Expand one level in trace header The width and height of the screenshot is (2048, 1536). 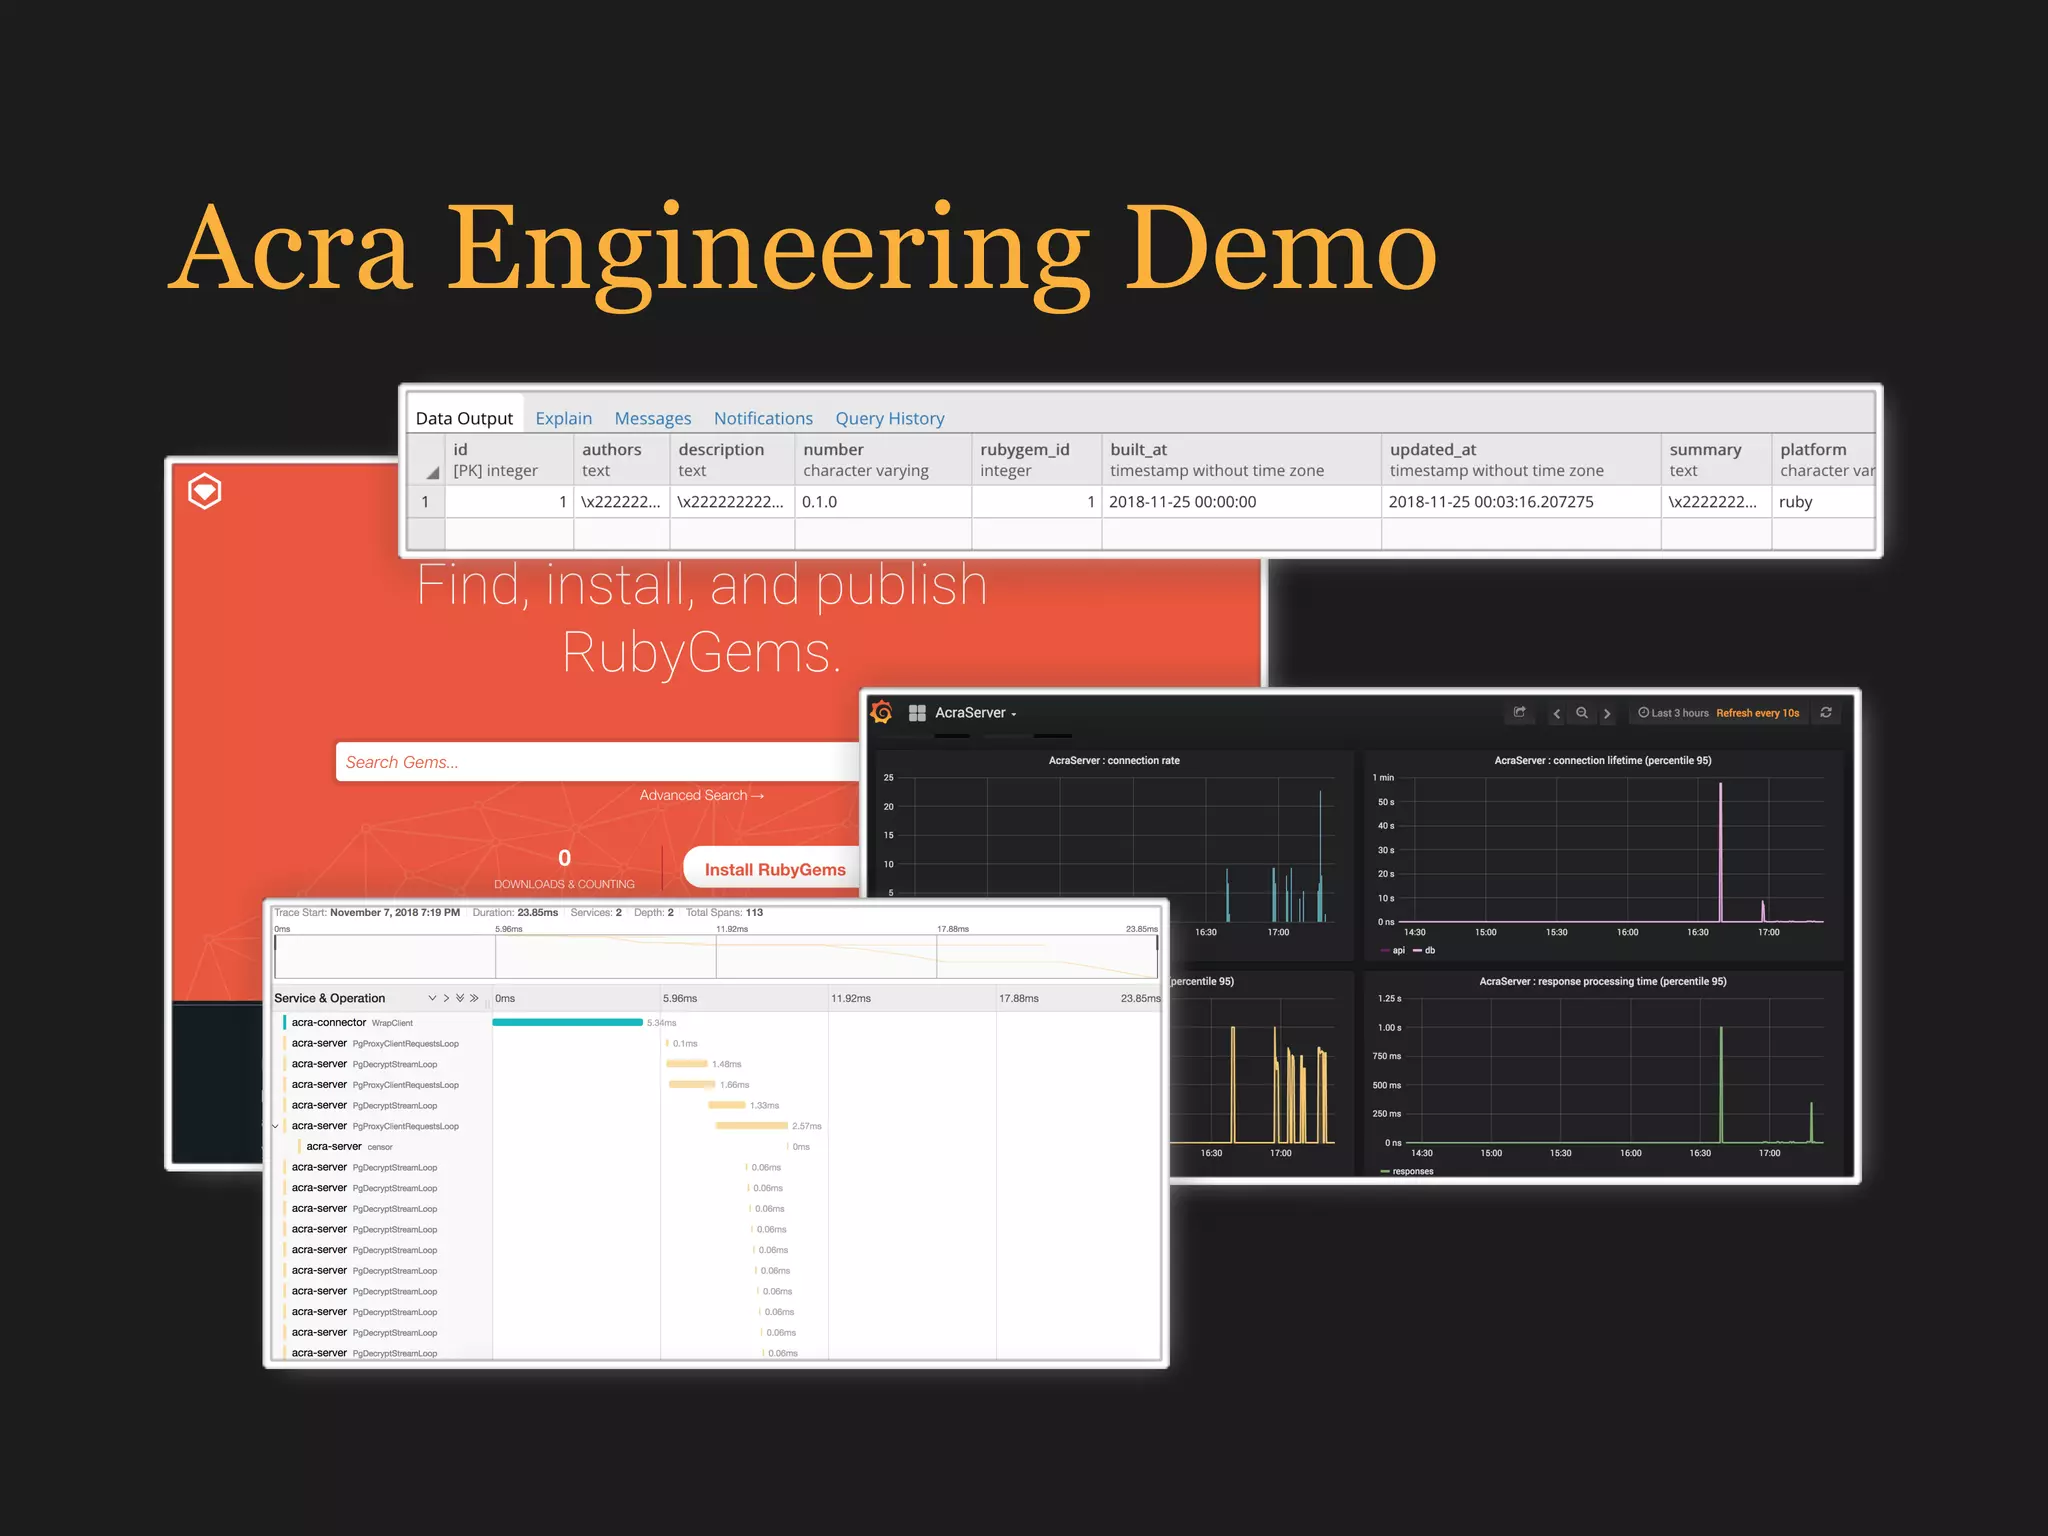[x=432, y=998]
